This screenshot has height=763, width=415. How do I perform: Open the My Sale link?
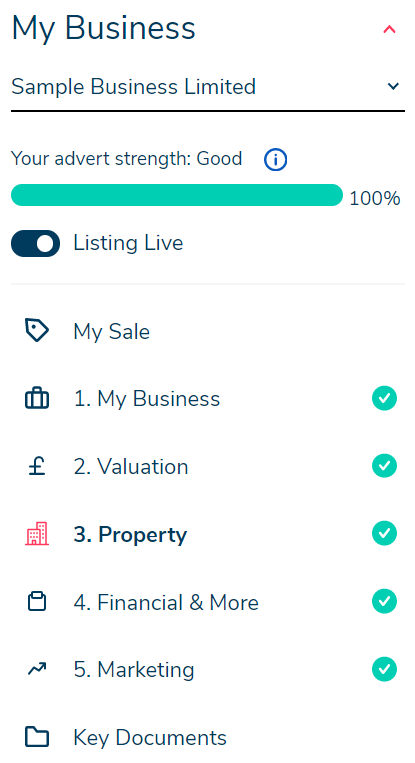coord(111,331)
